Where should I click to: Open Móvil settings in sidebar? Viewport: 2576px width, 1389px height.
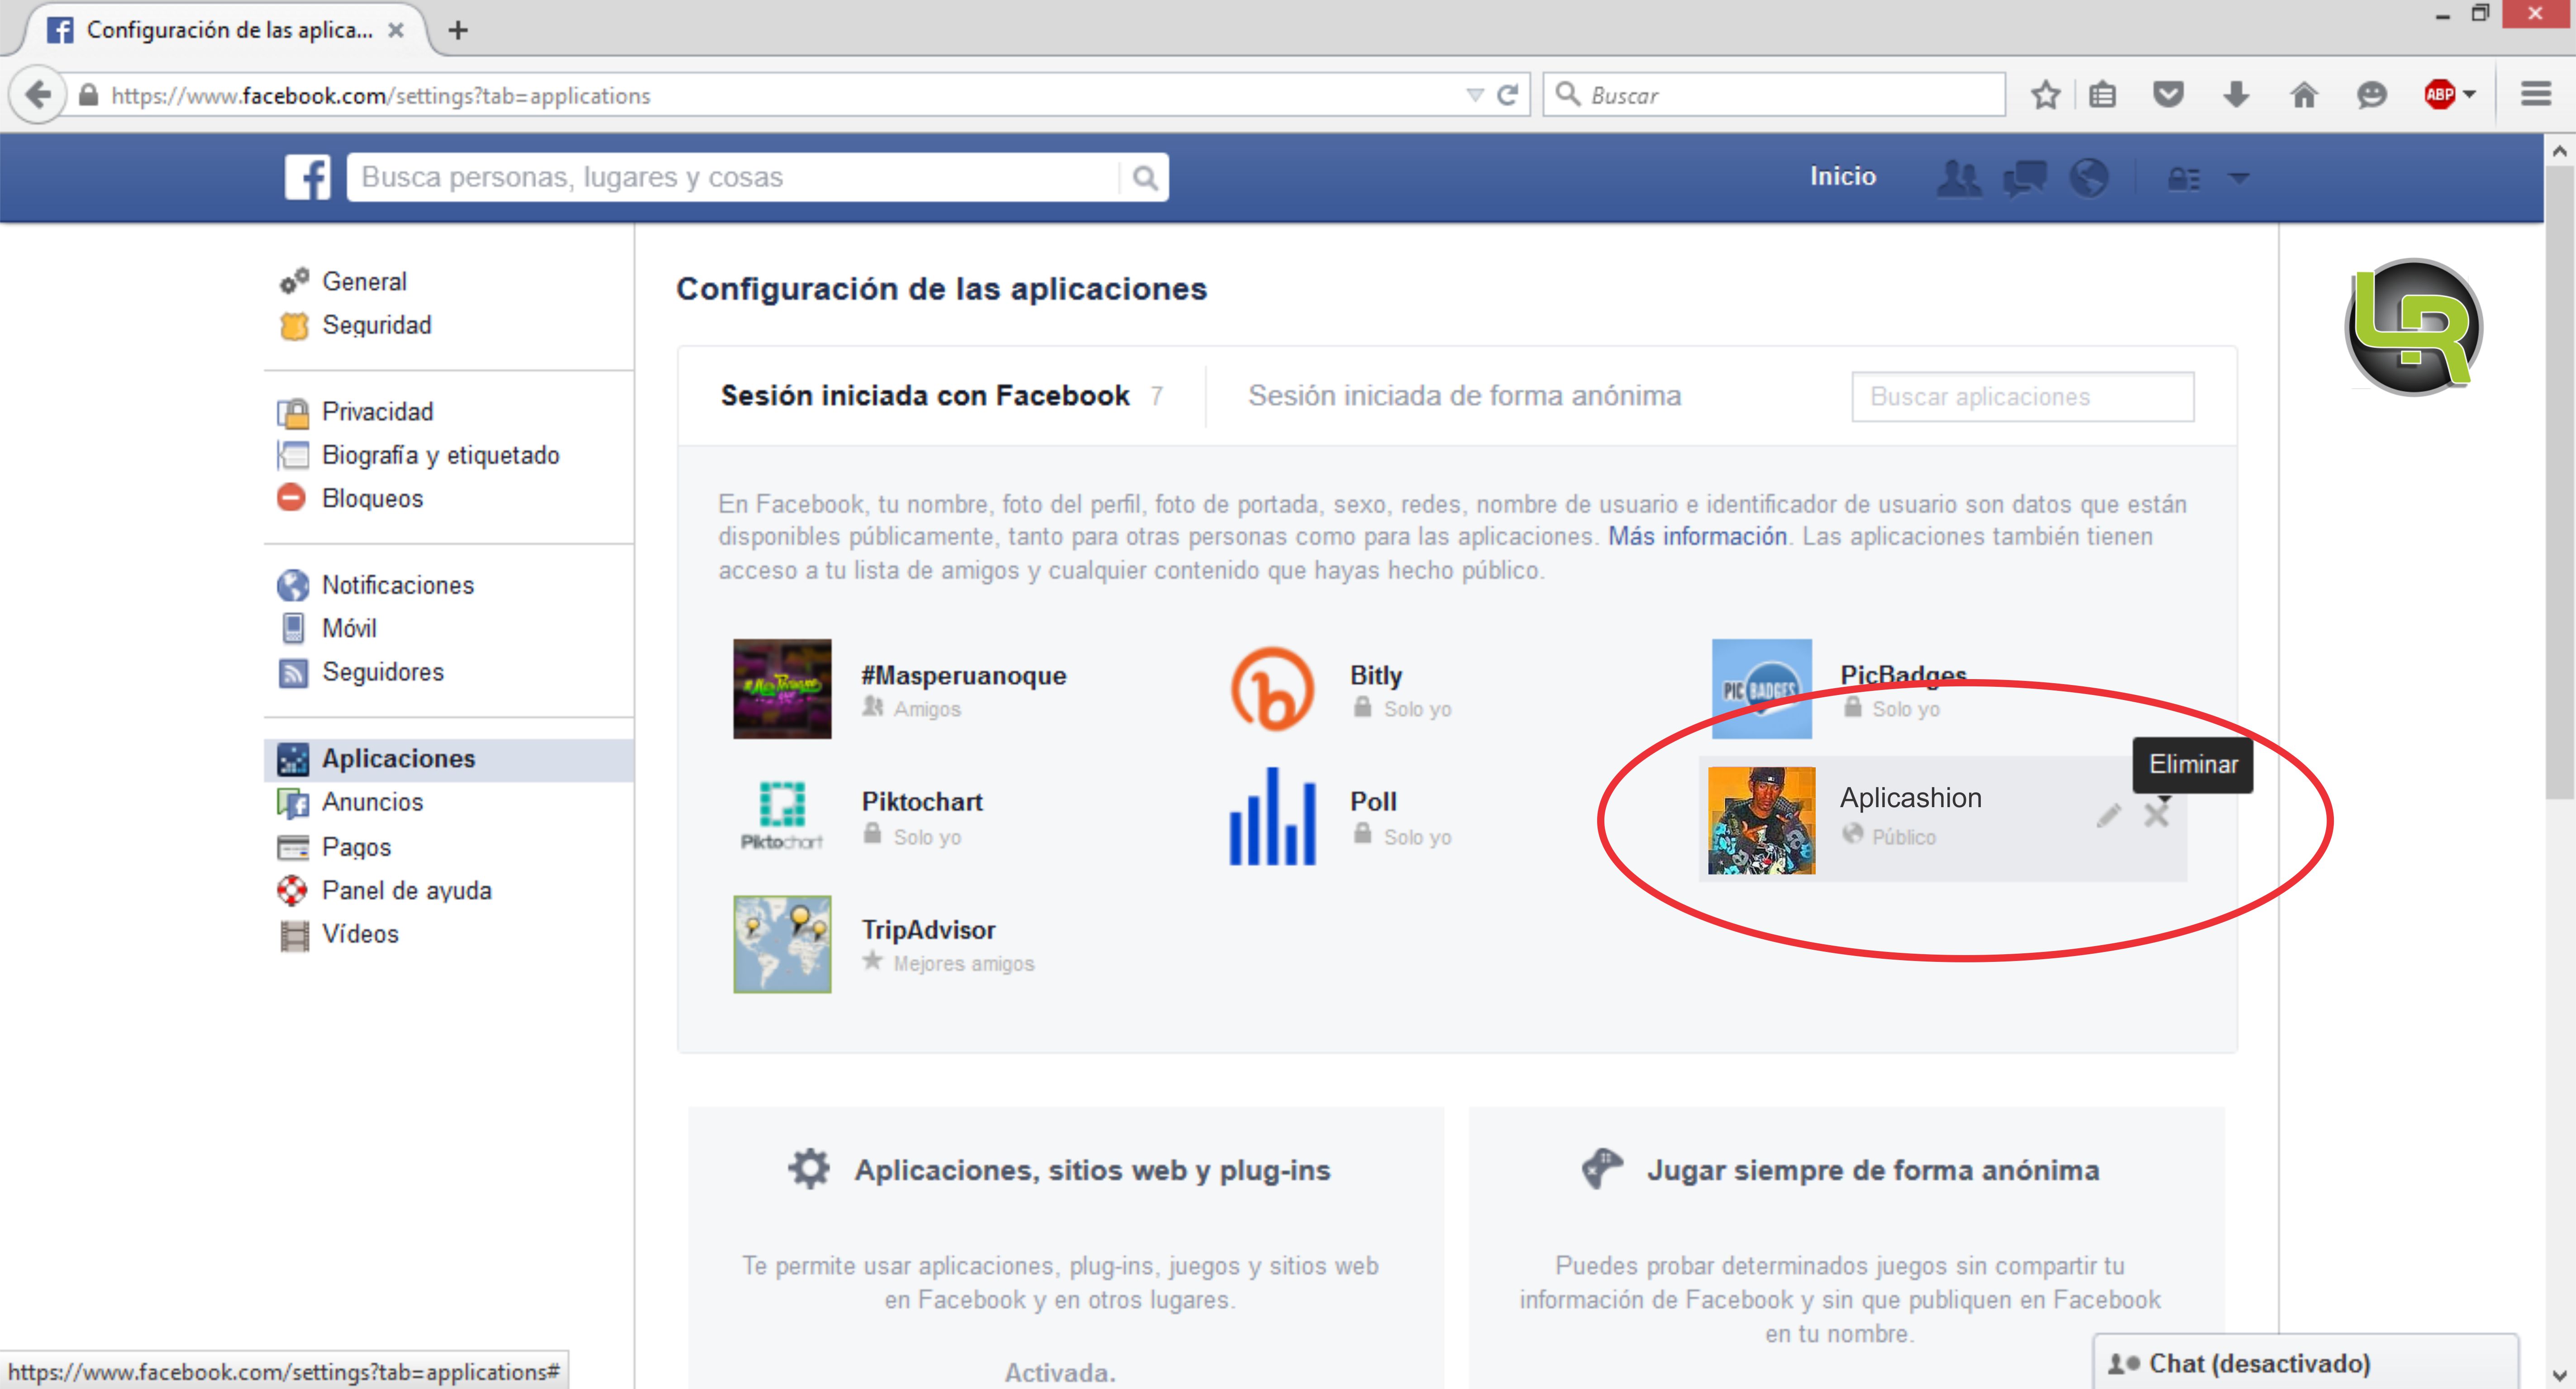pyautogui.click(x=349, y=628)
